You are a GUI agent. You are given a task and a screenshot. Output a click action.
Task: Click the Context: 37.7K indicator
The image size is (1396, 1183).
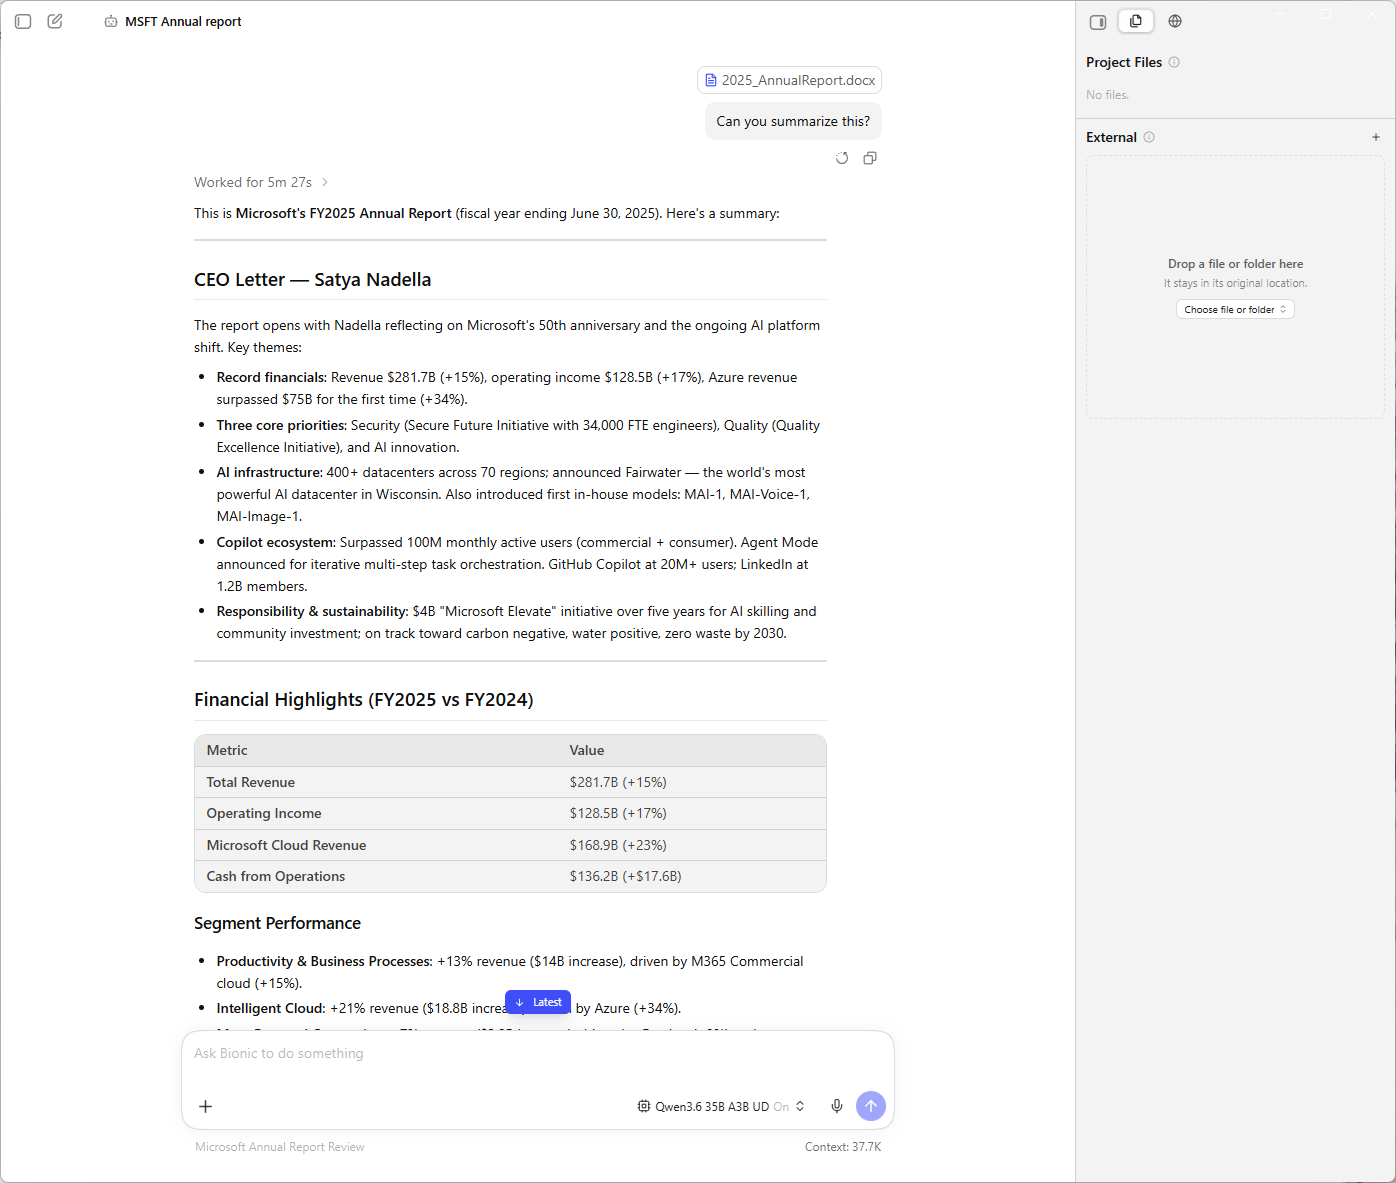pos(843,1147)
